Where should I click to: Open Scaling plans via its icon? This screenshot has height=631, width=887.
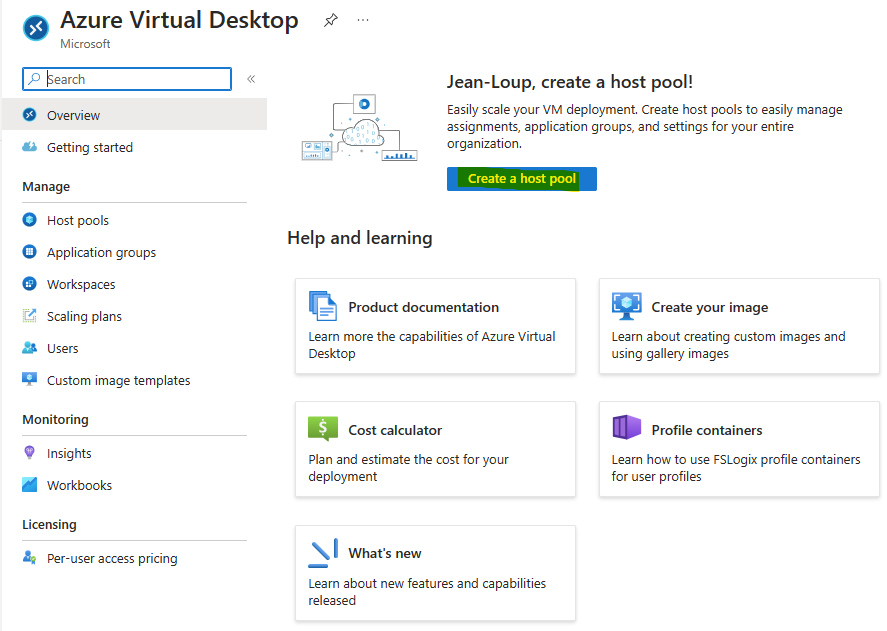(x=29, y=316)
